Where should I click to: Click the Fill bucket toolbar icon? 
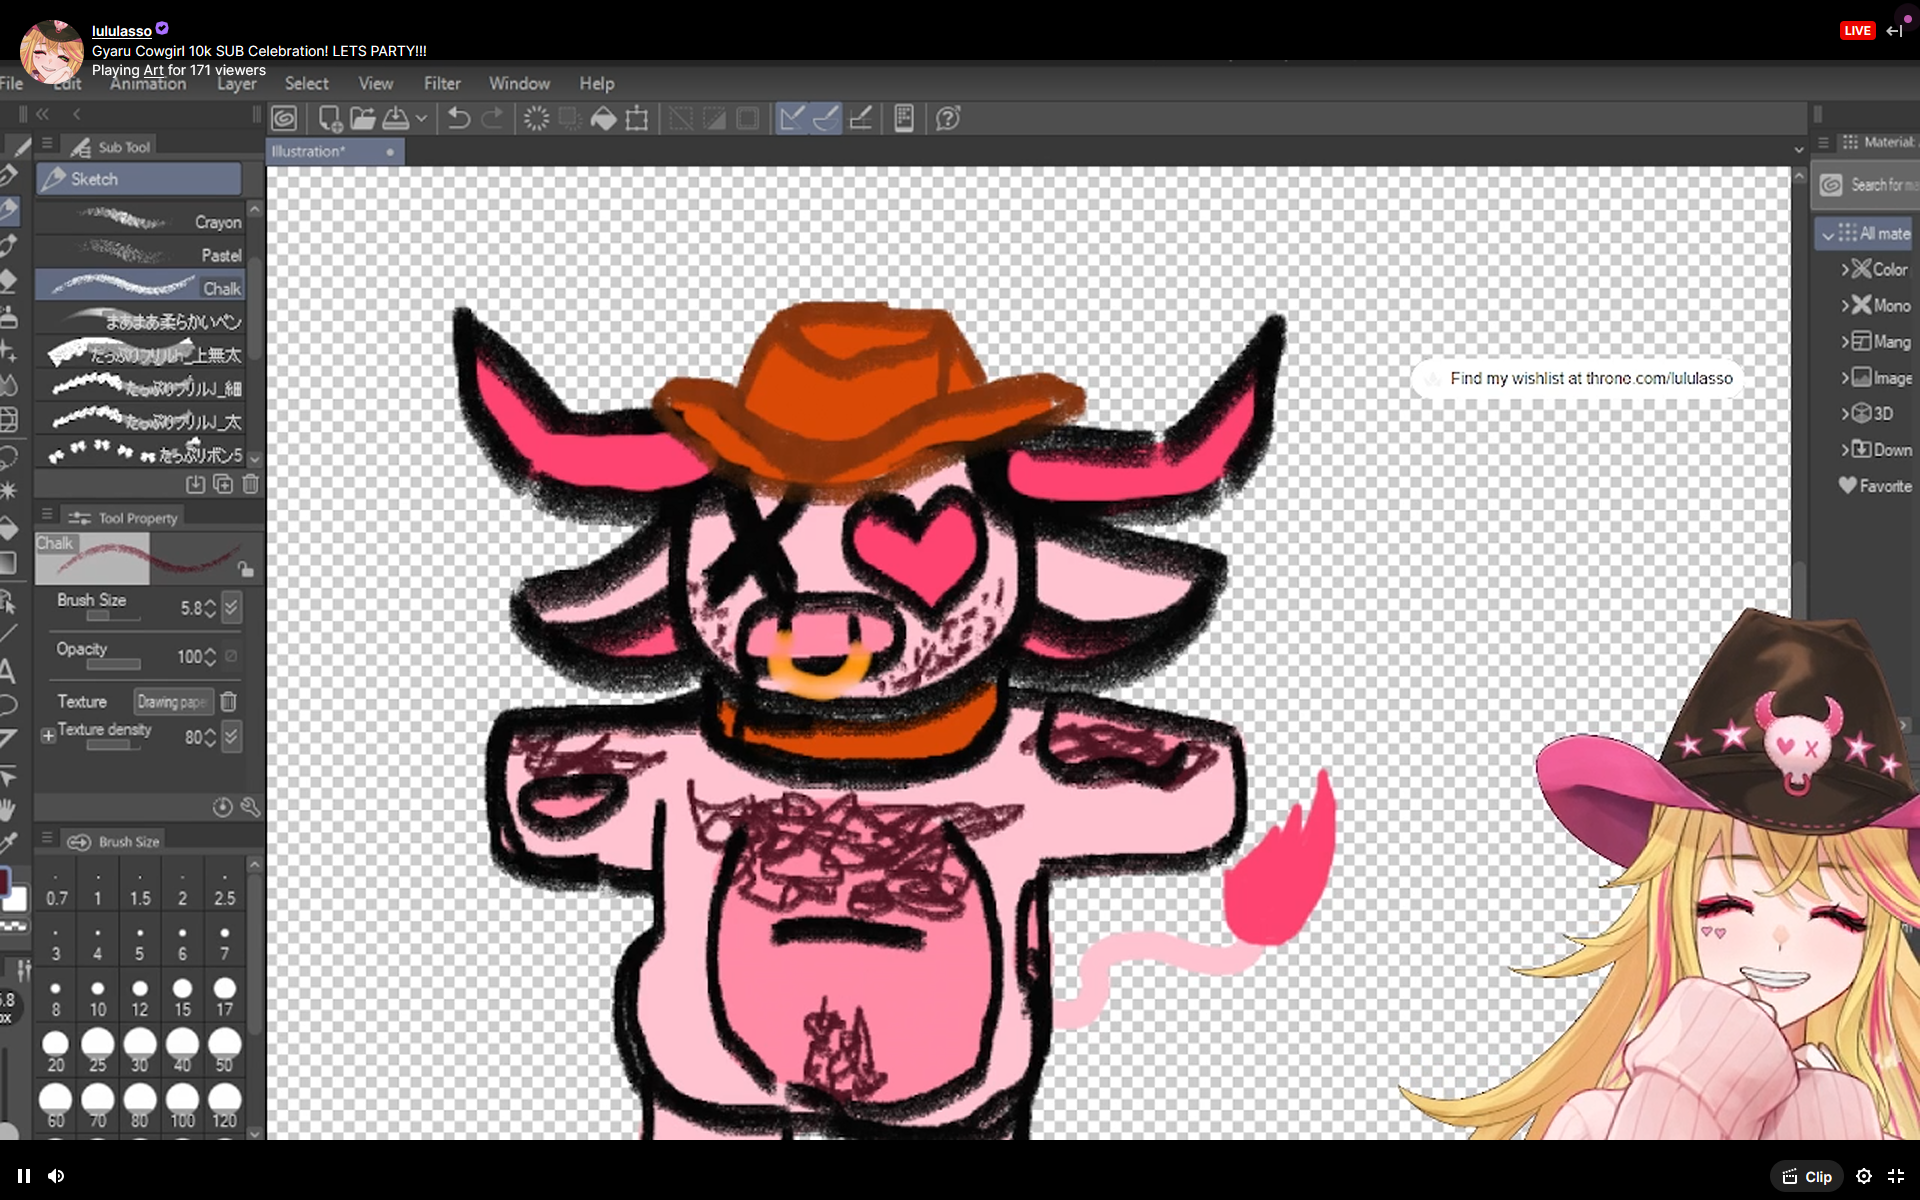point(603,119)
